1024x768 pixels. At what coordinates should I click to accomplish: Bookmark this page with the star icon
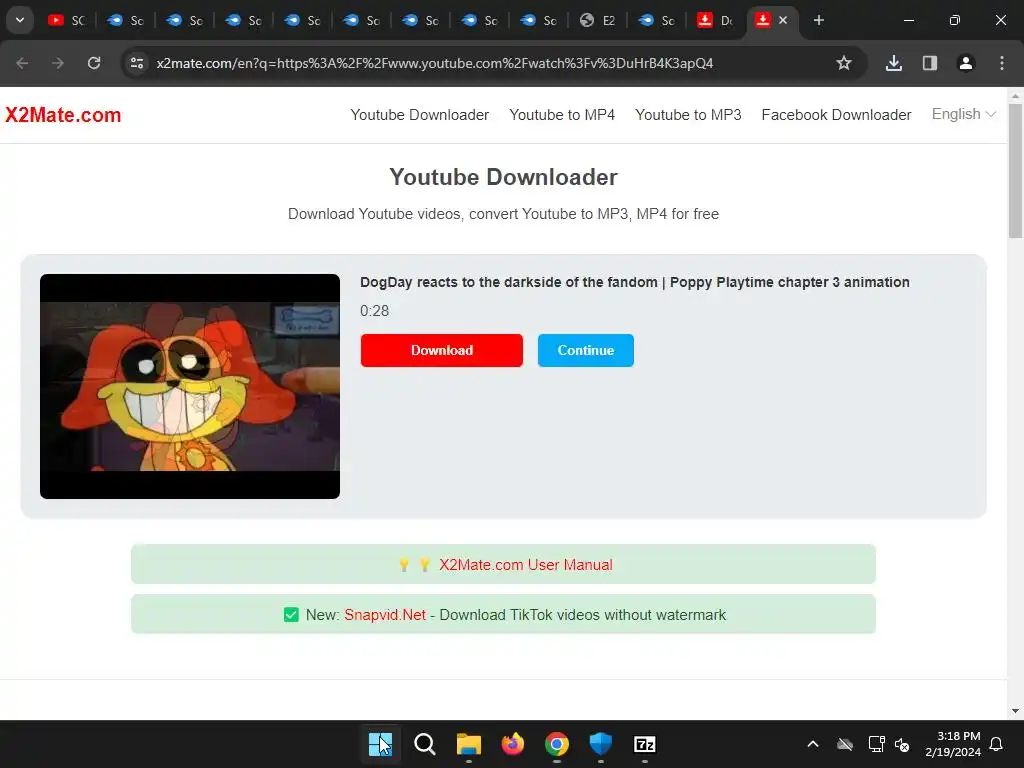point(844,63)
